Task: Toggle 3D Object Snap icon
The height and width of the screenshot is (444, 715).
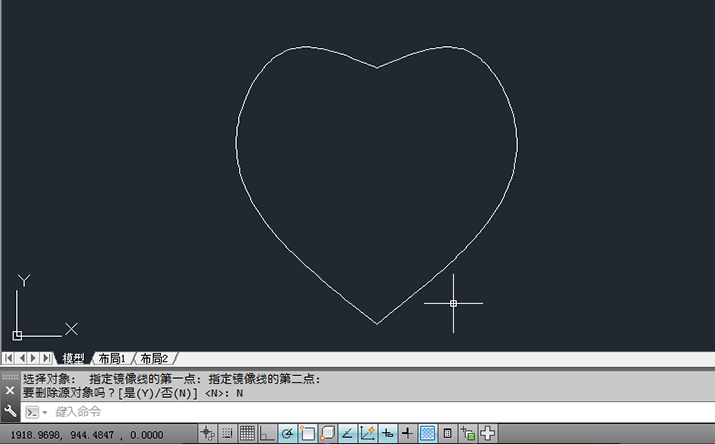Action: [327, 433]
